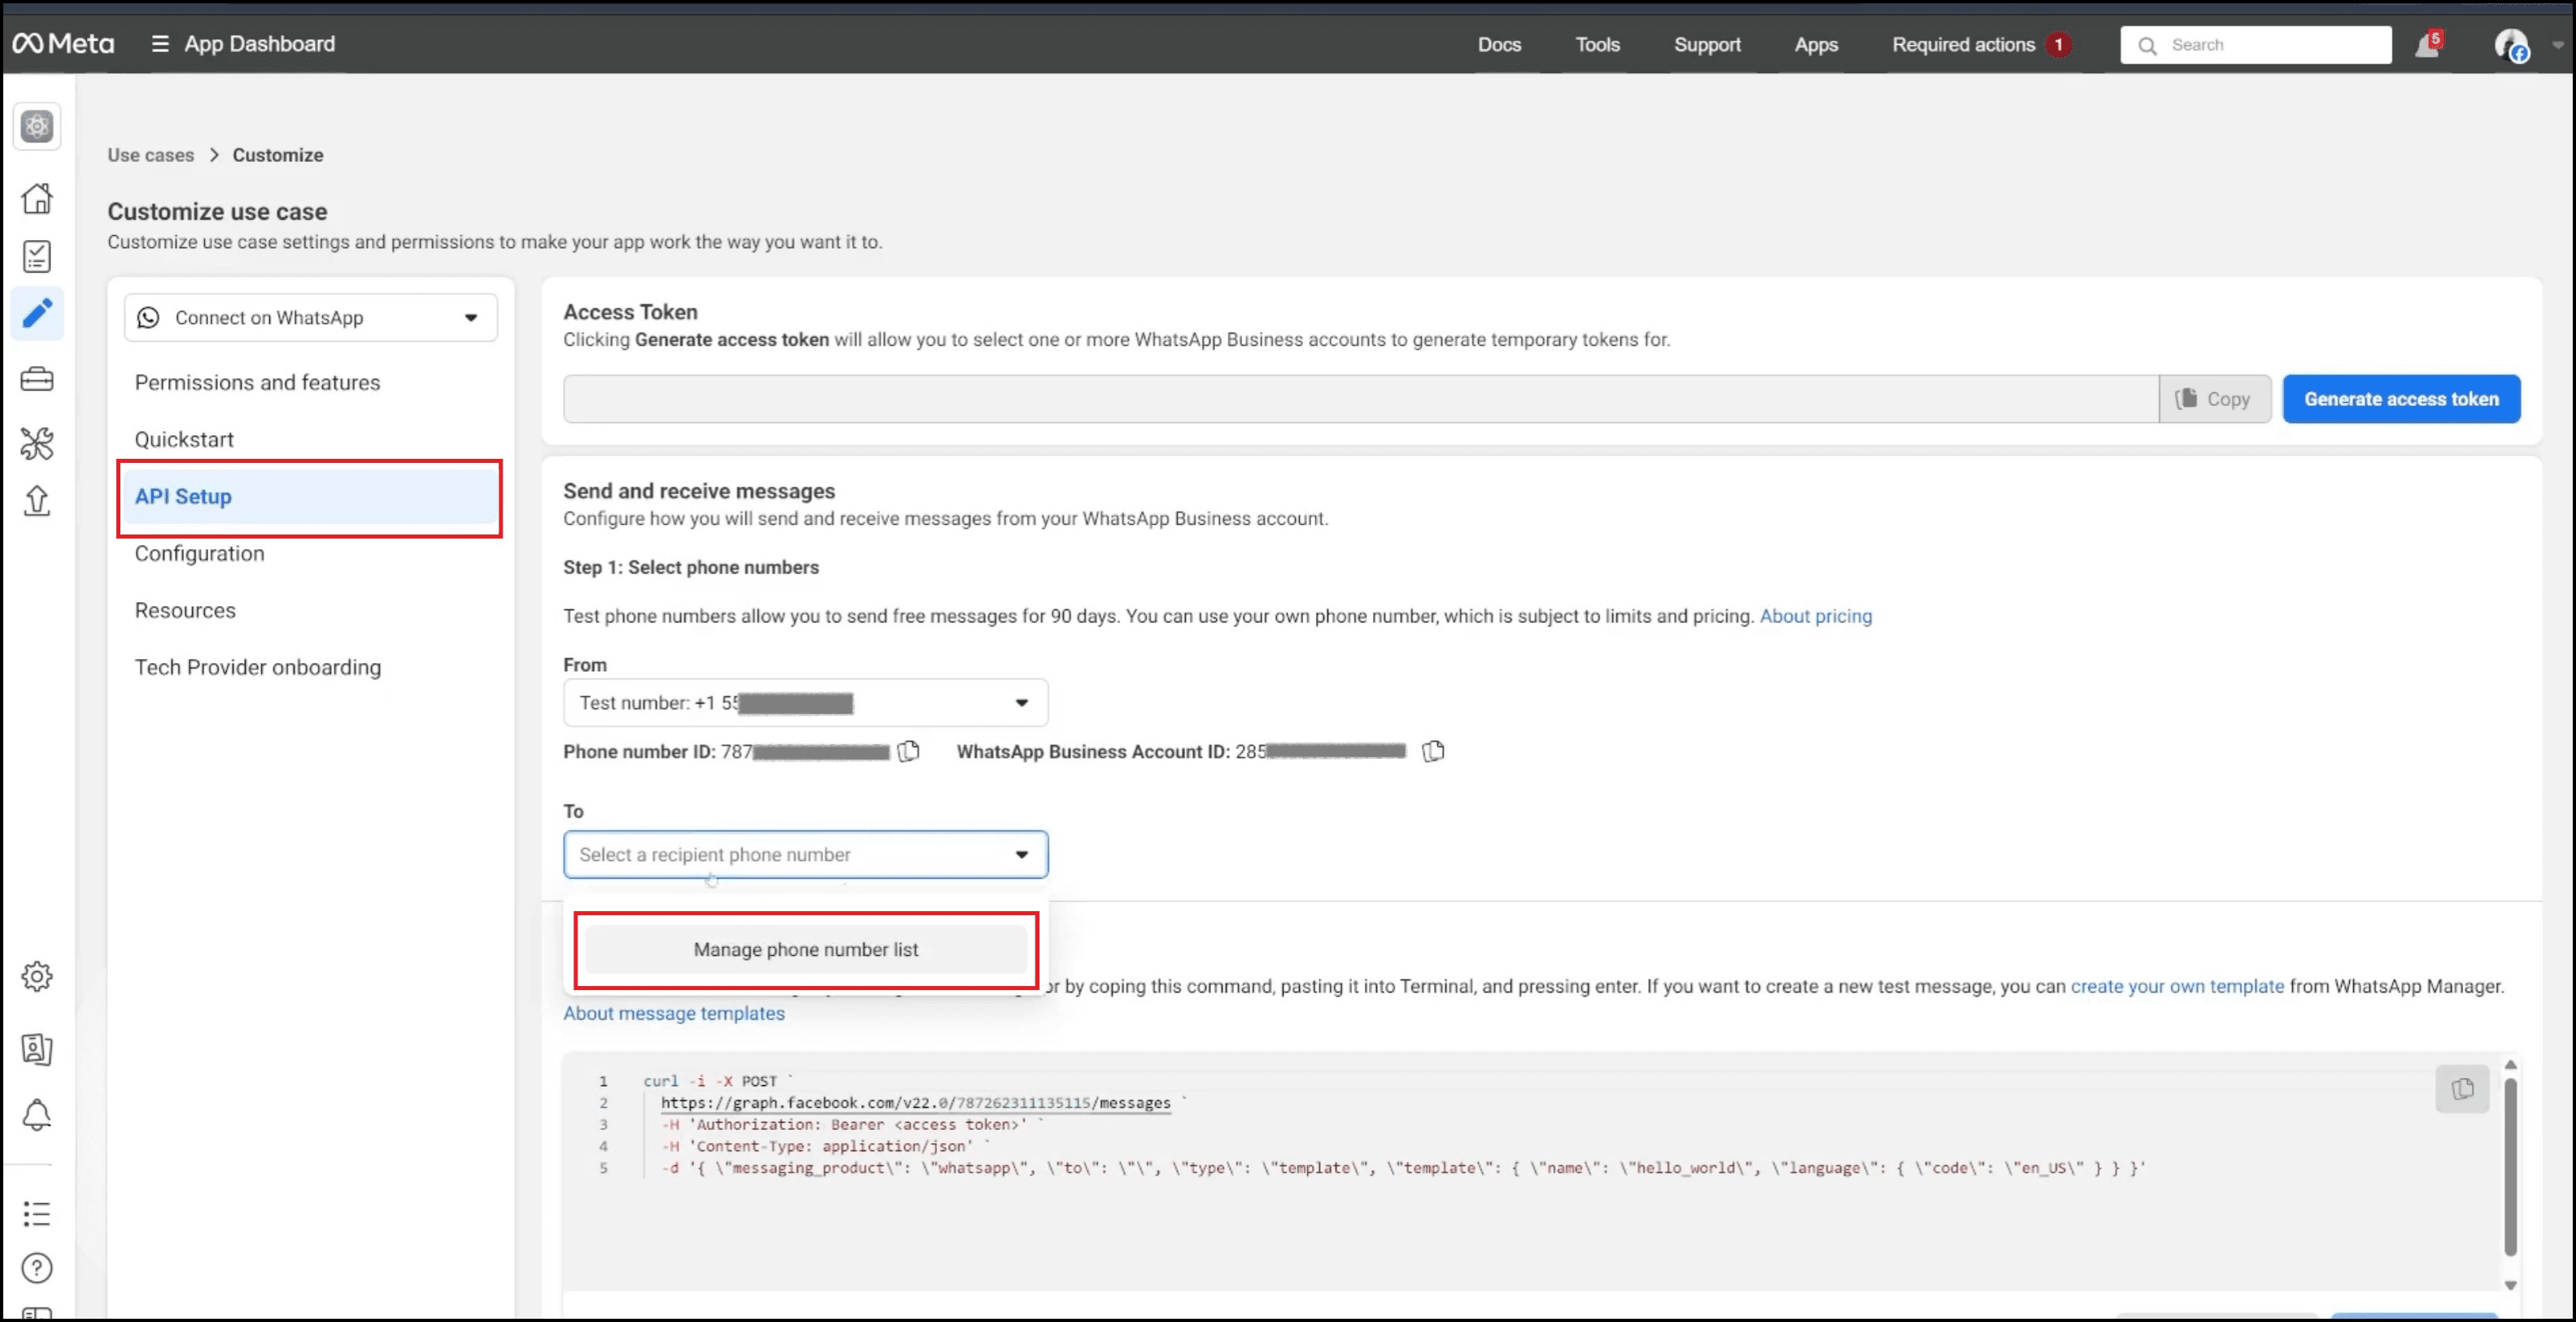Open the From test number dropdown
This screenshot has height=1322, width=2576.
805,703
